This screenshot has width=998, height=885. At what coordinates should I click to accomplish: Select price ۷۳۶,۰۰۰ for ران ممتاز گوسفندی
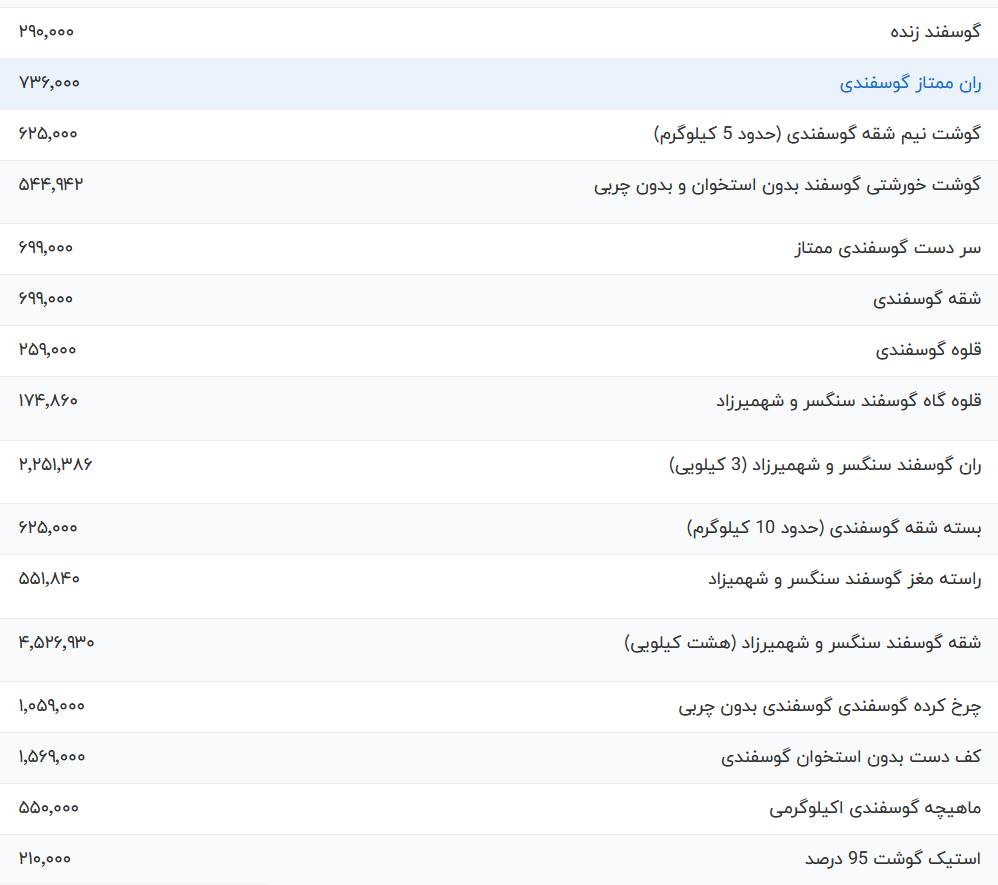(x=49, y=82)
